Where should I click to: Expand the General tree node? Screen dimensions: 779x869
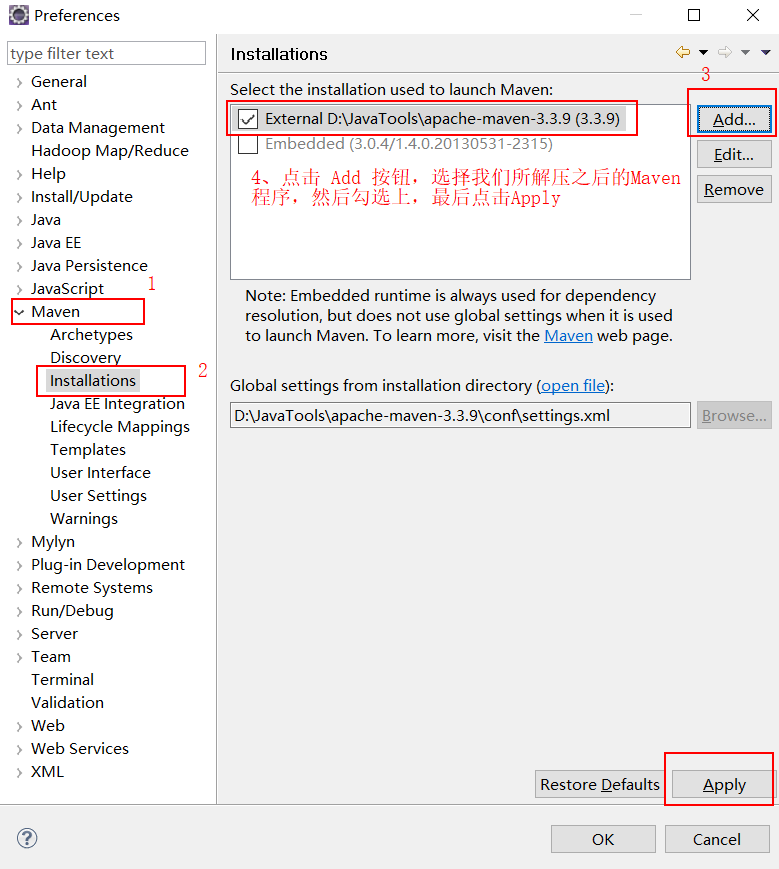pos(19,83)
